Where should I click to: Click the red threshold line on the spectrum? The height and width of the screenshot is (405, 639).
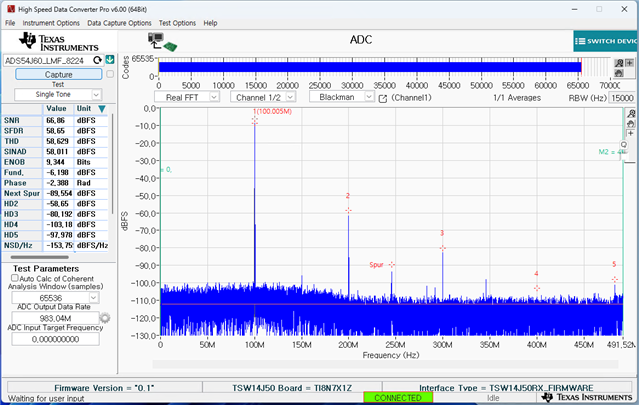click(x=391, y=304)
